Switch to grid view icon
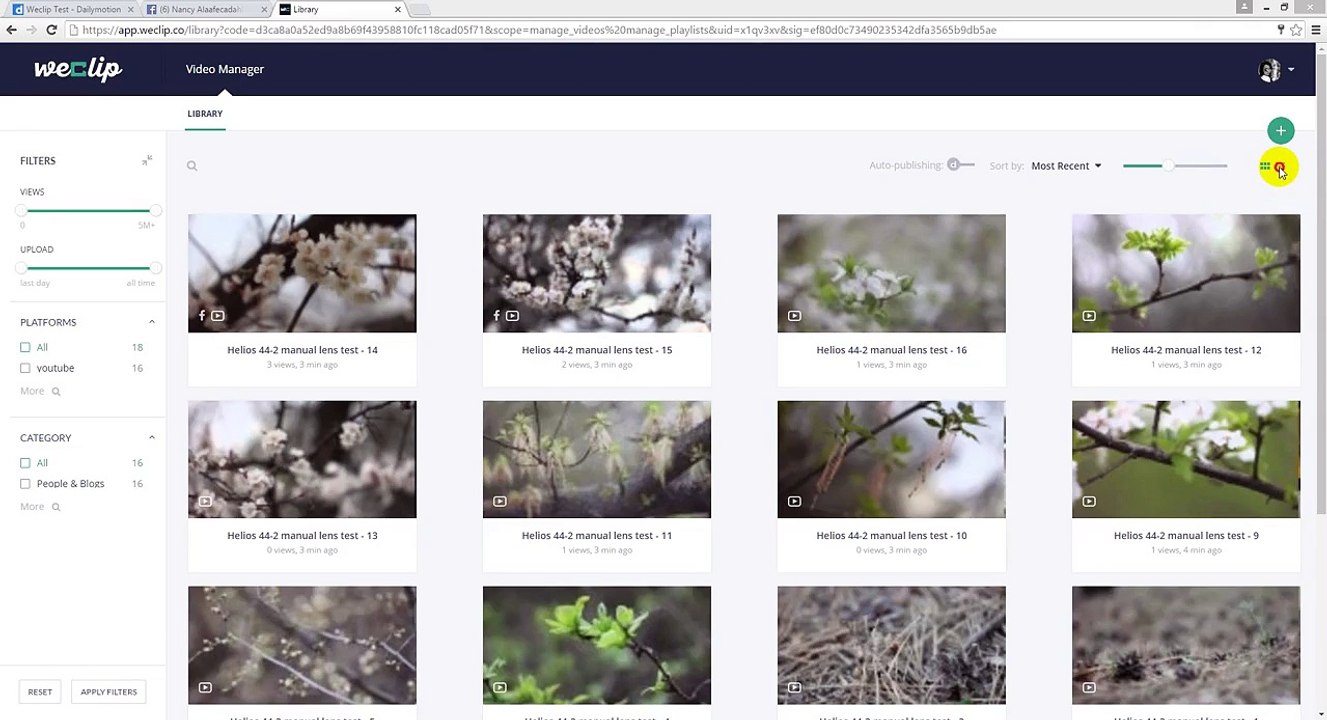Image resolution: width=1327 pixels, height=720 pixels. coord(1265,167)
